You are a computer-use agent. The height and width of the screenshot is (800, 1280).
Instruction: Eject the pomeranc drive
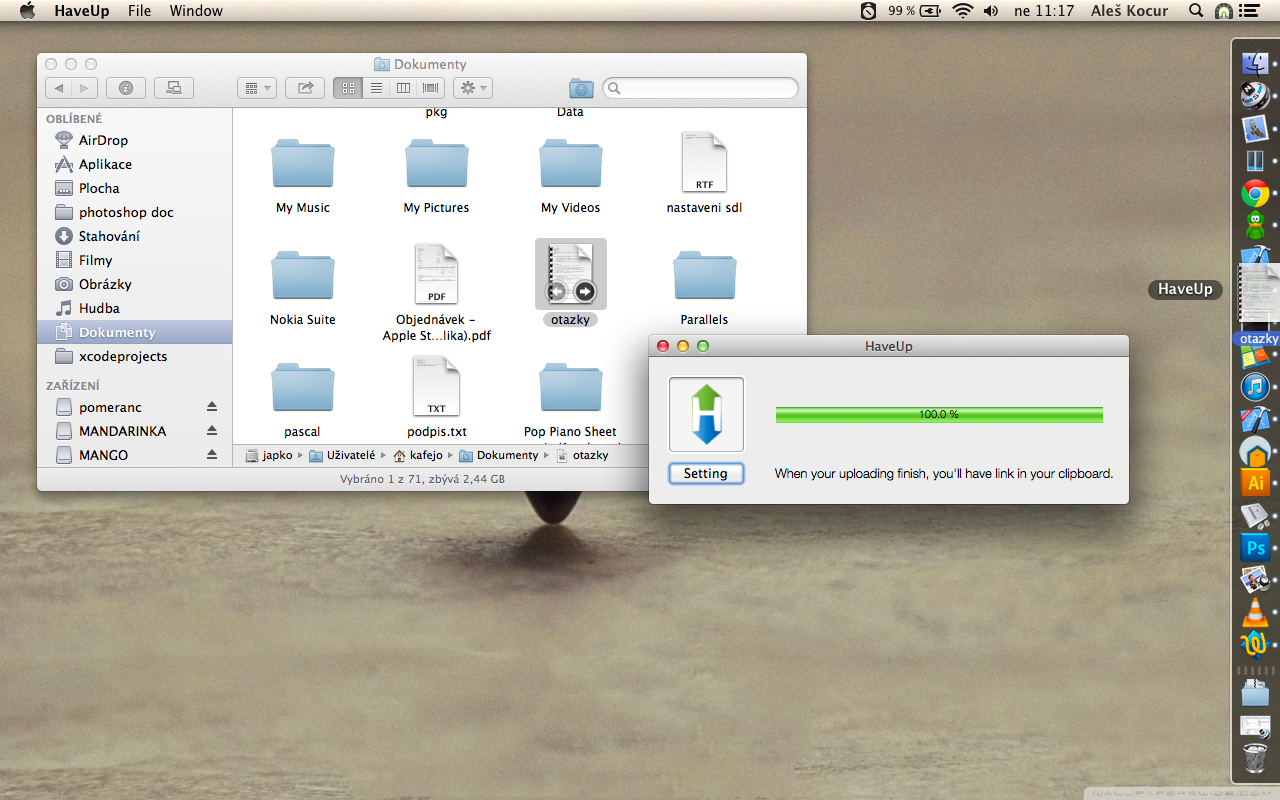(212, 407)
